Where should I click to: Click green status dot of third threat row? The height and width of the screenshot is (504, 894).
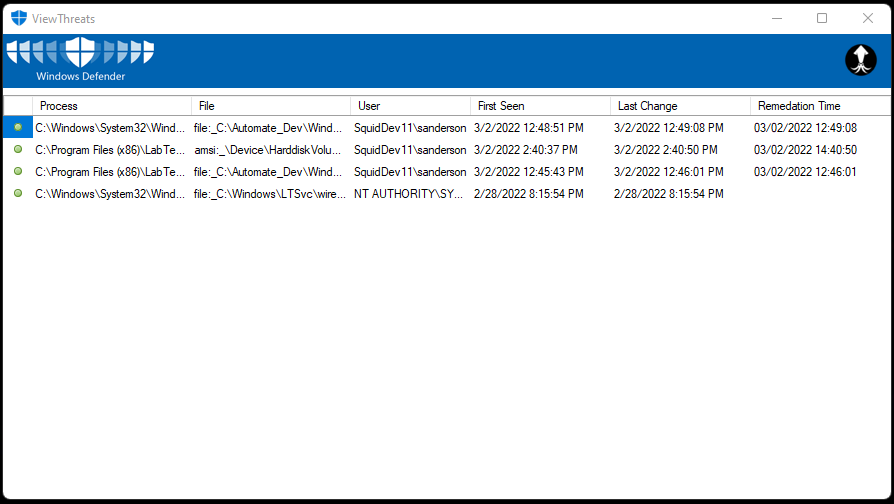coord(18,172)
